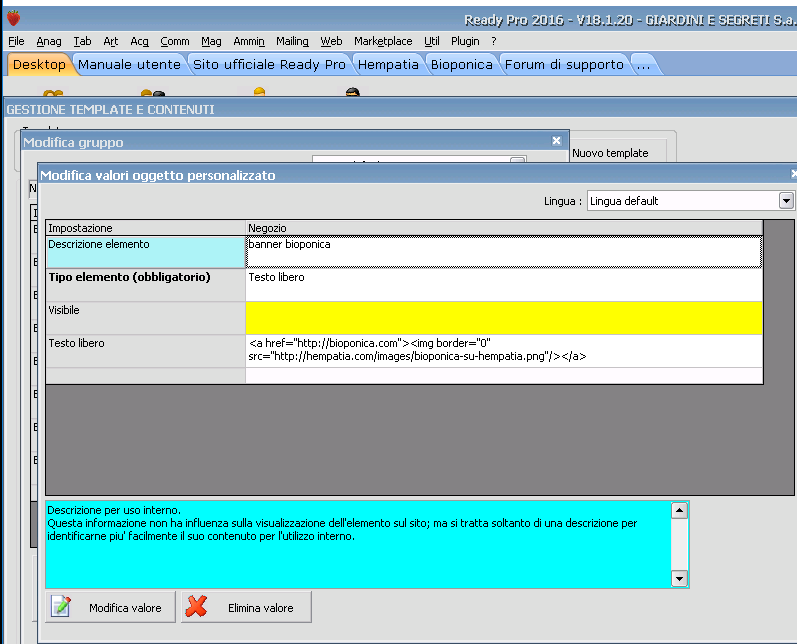Open the ? help menu
797x644 pixels.
click(494, 41)
